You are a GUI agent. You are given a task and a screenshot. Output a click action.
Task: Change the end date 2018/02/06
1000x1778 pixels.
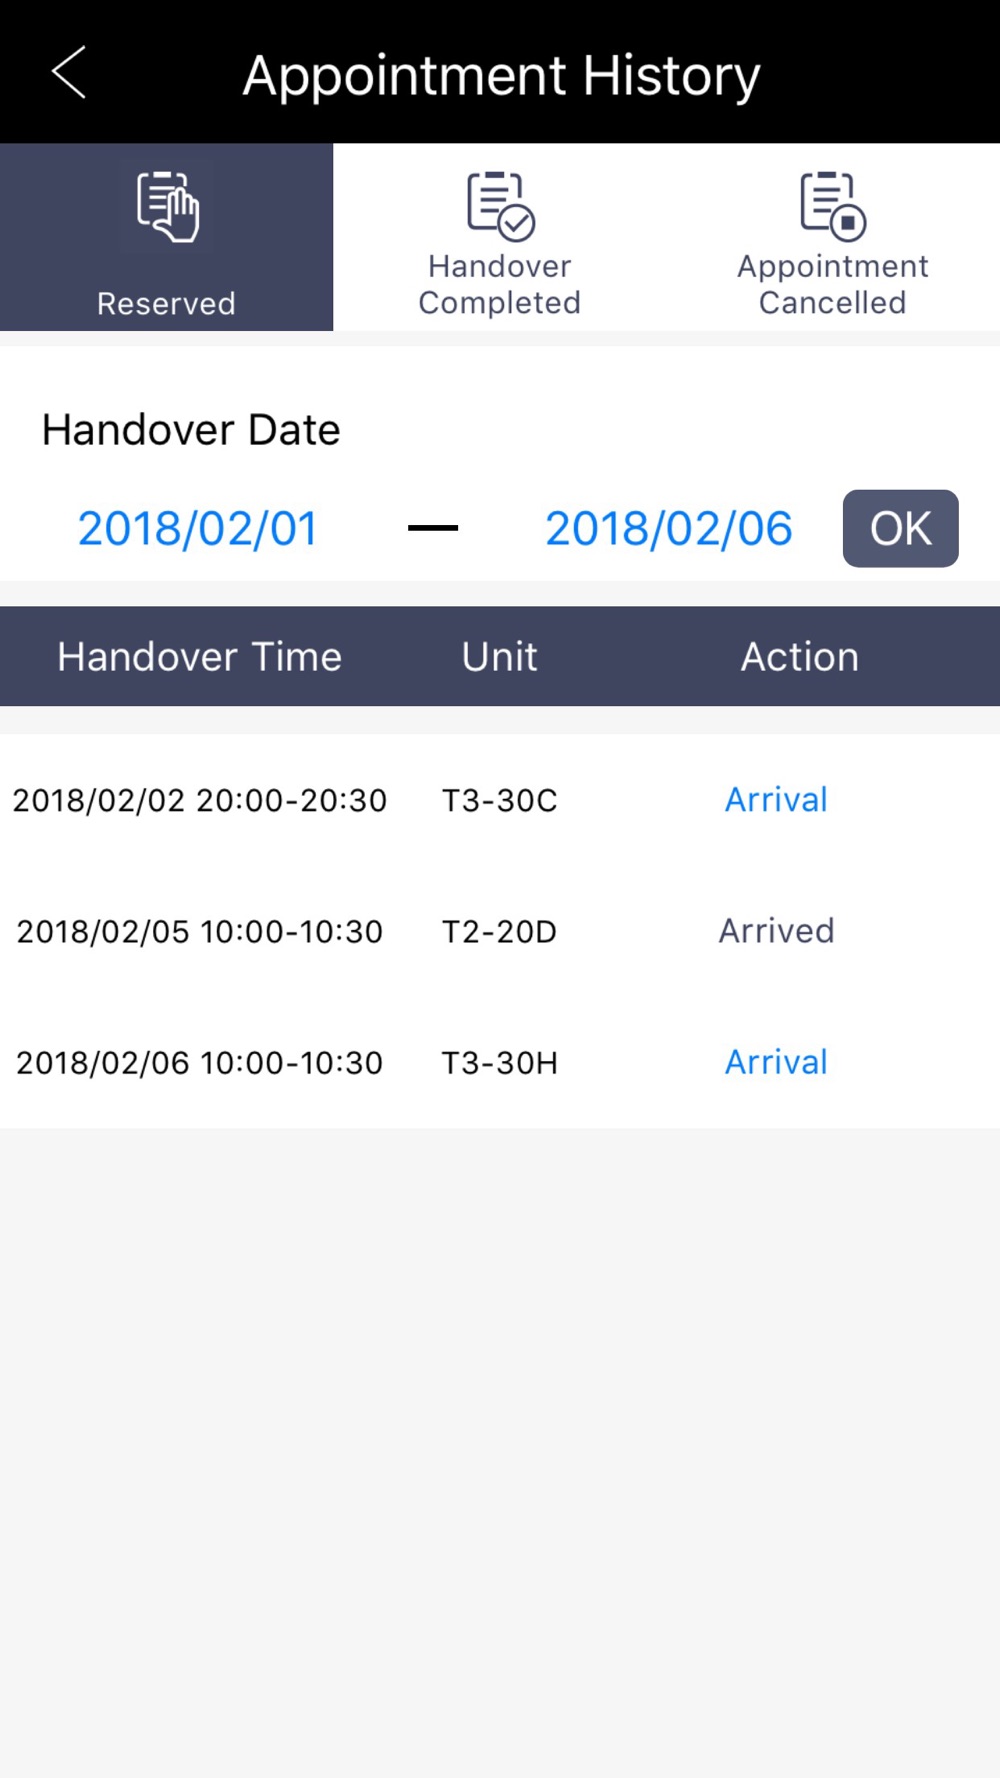pyautogui.click(x=668, y=528)
